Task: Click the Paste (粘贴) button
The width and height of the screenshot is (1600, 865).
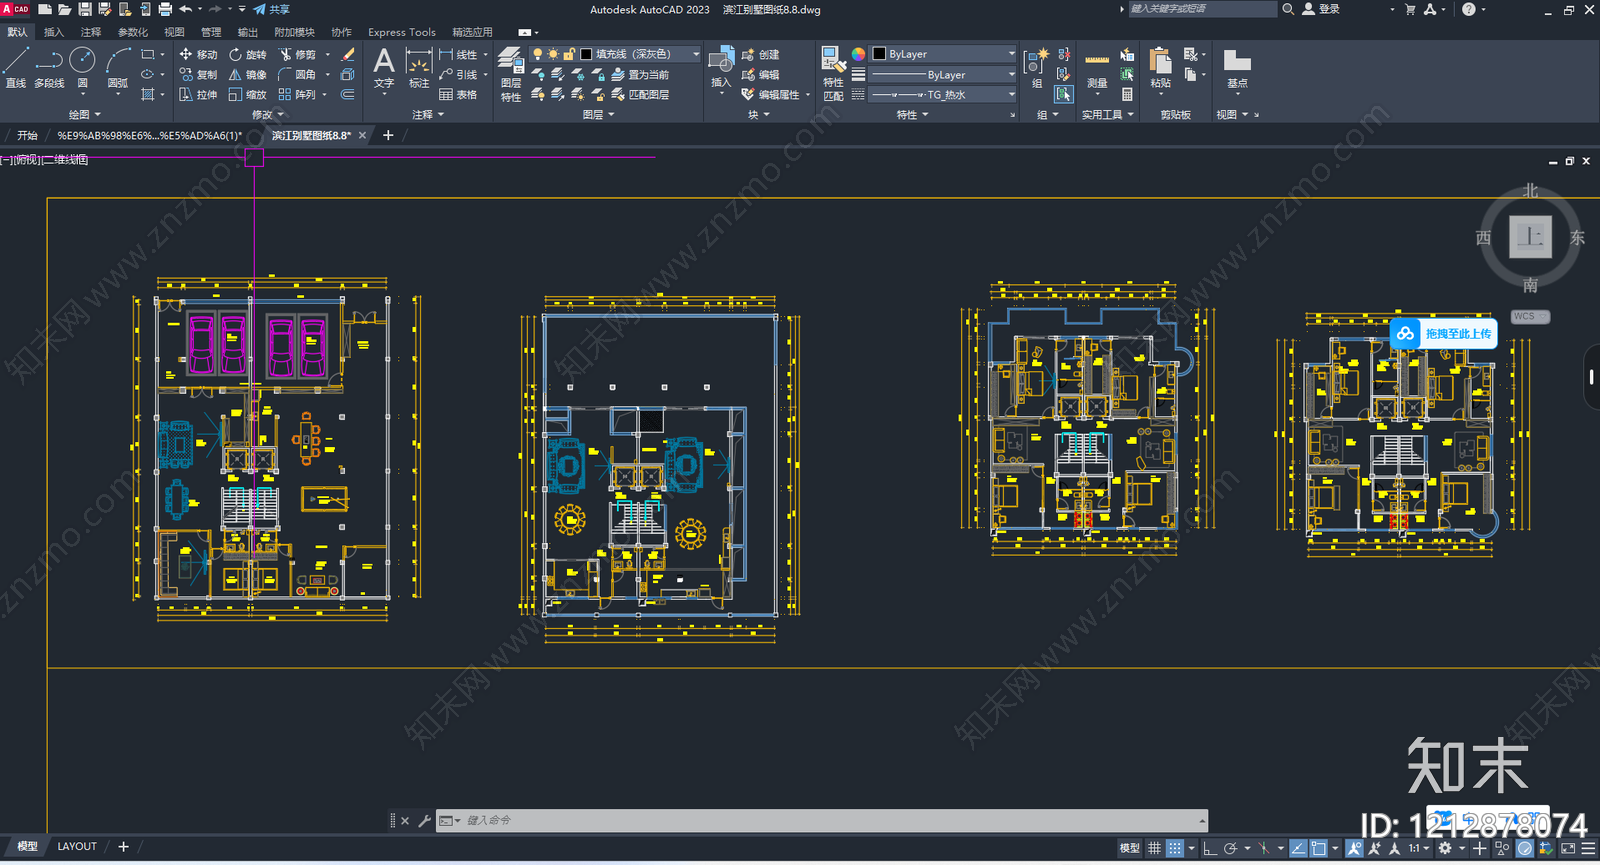Action: tap(1160, 68)
